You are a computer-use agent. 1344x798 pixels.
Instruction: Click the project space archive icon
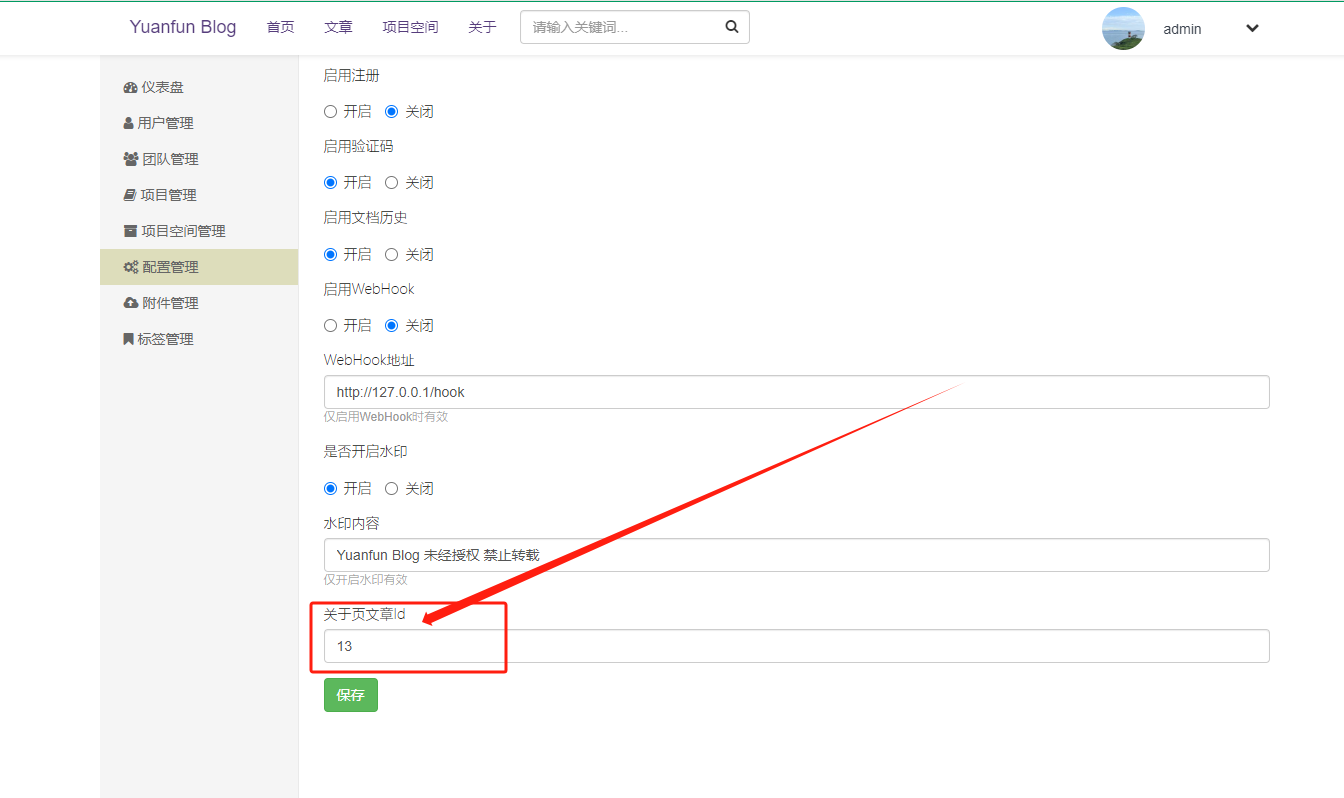tap(130, 232)
